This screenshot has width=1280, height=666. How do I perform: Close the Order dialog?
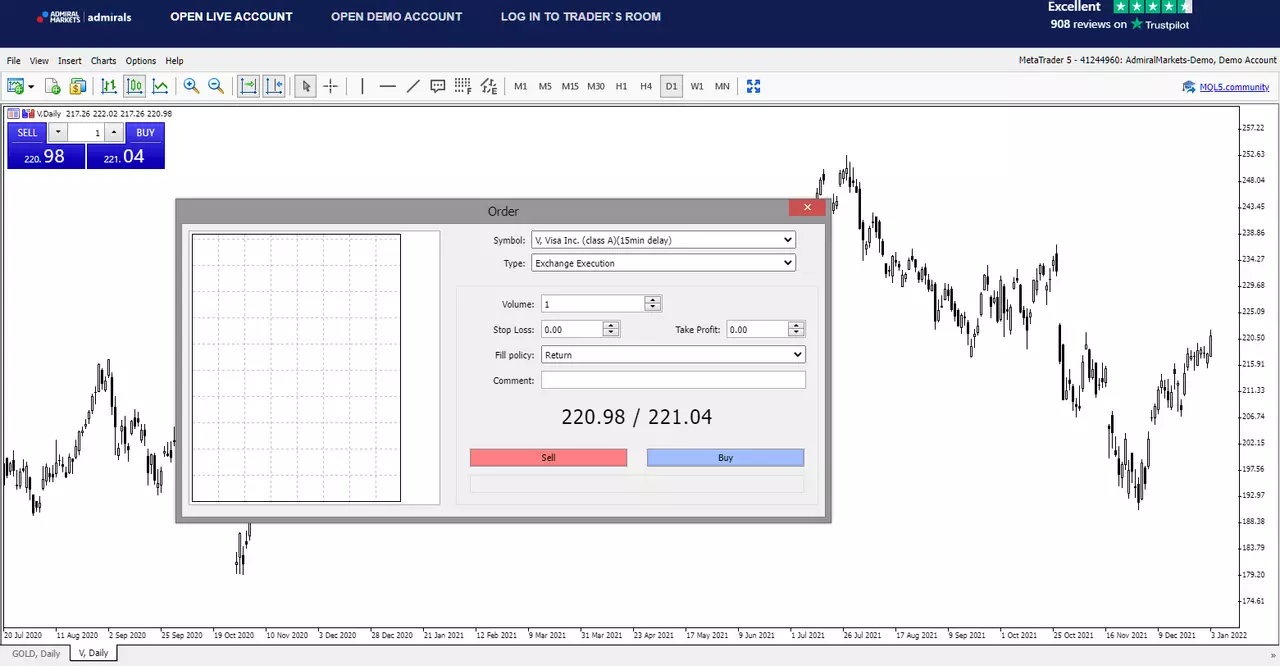click(x=806, y=208)
